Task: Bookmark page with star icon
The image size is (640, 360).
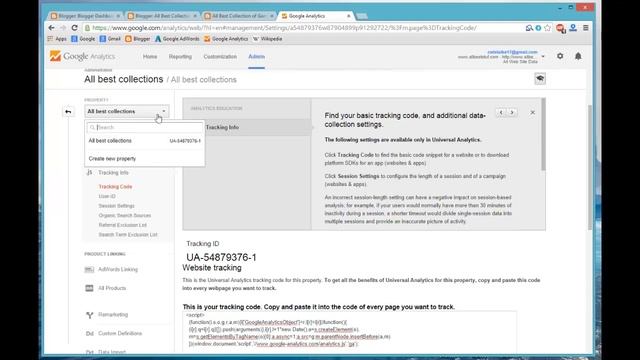Action: (548, 28)
